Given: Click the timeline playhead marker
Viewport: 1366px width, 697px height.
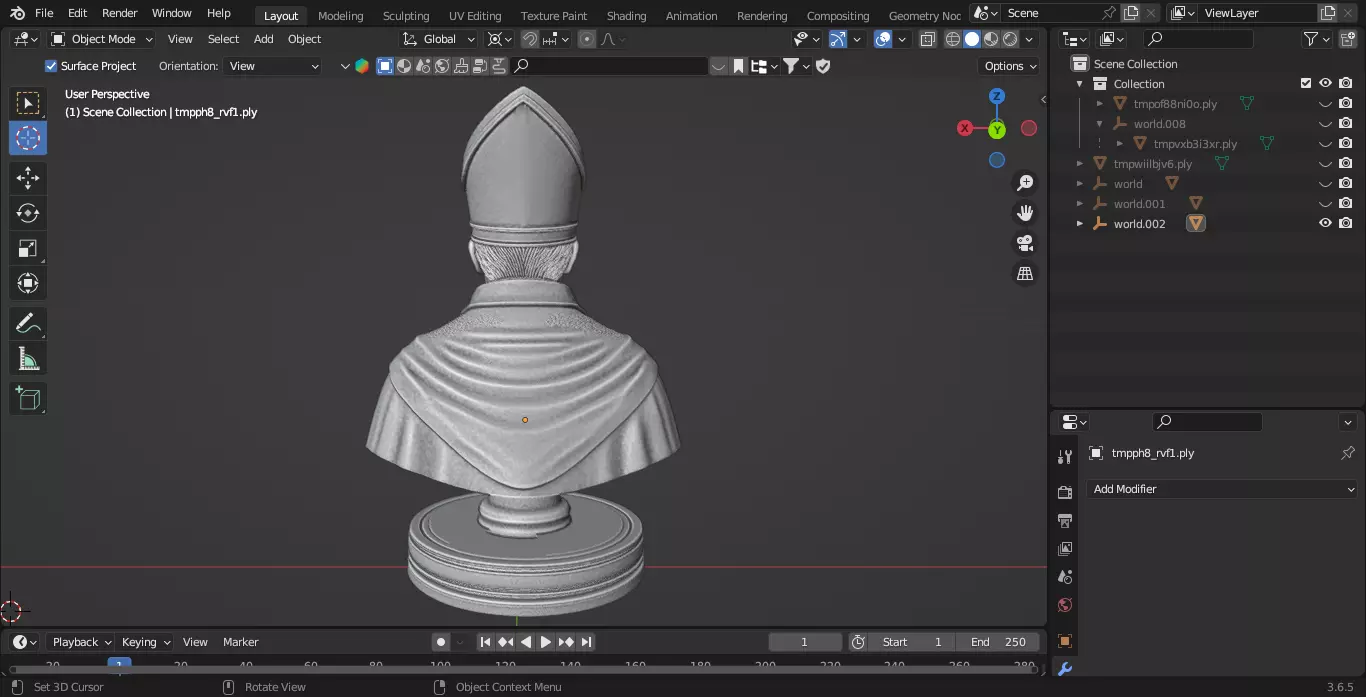Looking at the screenshot, I should 120,665.
